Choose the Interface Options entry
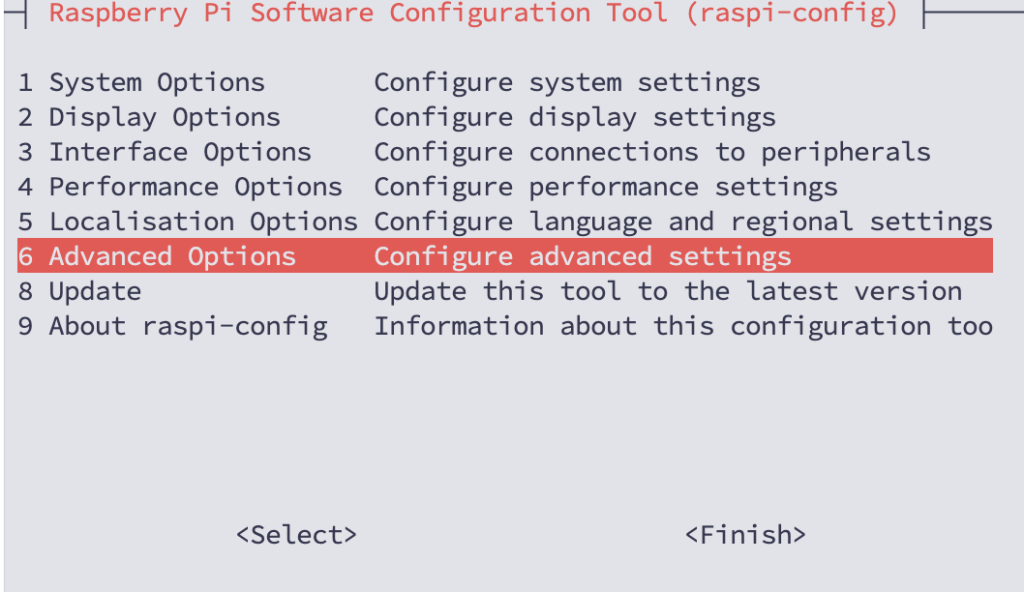Image resolution: width=1024 pixels, height=592 pixels. [180, 153]
